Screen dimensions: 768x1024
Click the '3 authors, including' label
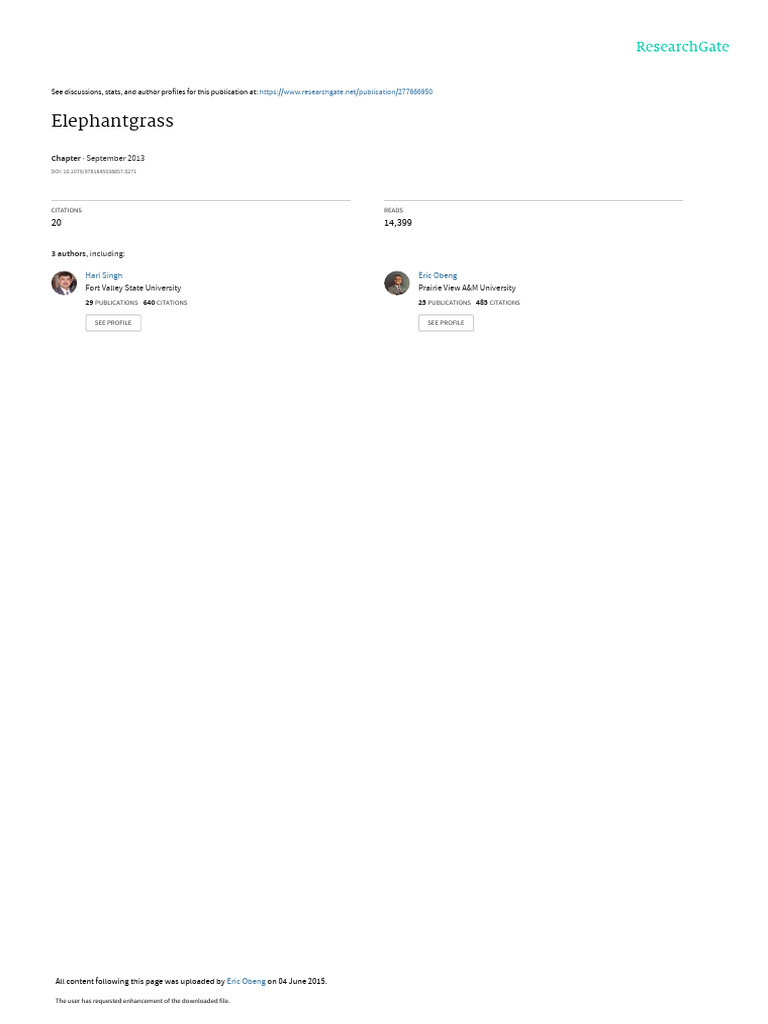click(88, 253)
